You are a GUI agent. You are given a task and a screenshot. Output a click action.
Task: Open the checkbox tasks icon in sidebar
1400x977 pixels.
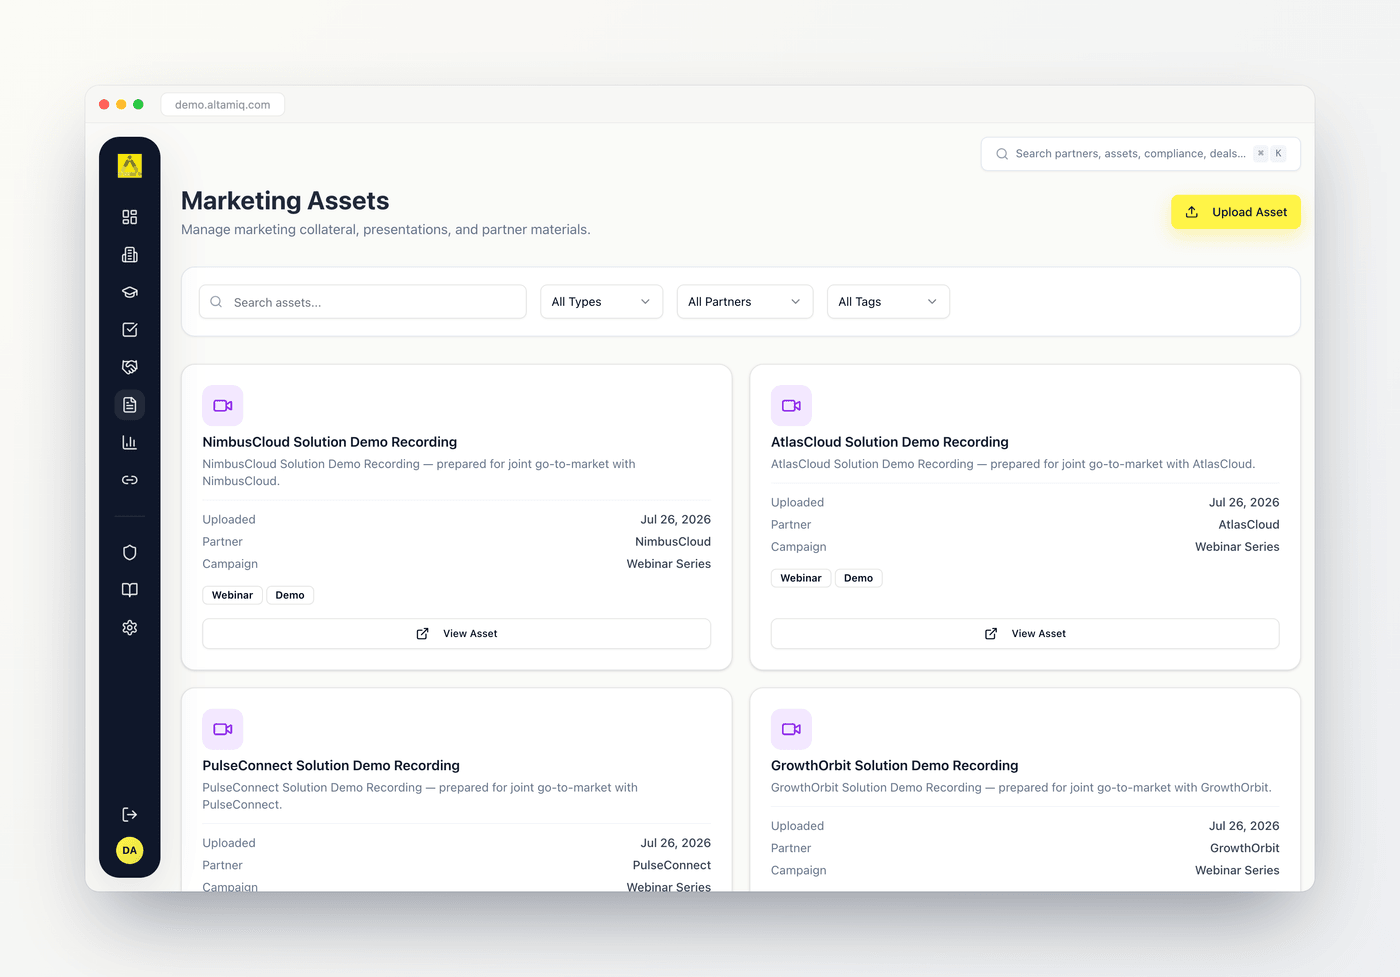click(130, 330)
